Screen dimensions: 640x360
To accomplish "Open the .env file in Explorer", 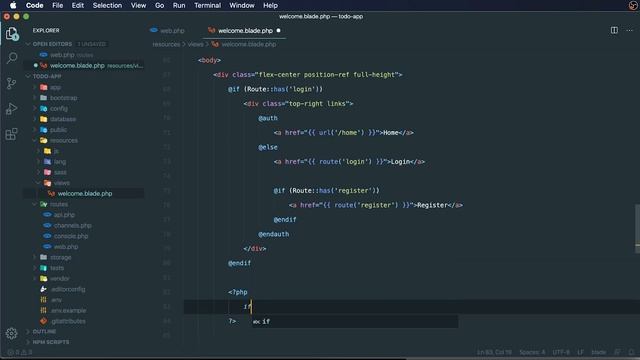I will click(56, 300).
